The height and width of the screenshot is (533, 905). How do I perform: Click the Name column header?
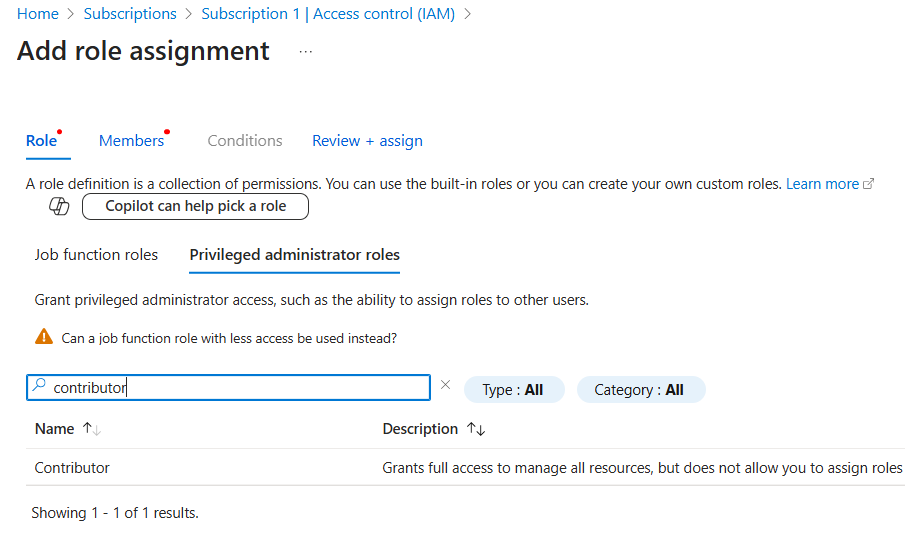coord(54,429)
